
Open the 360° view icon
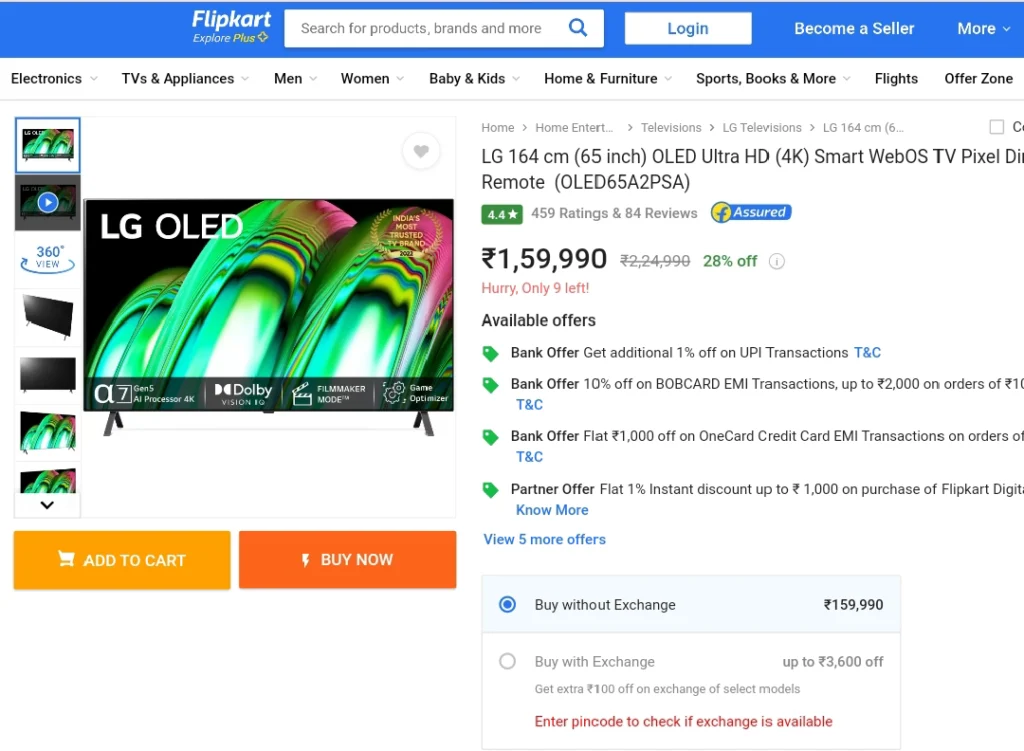click(48, 258)
